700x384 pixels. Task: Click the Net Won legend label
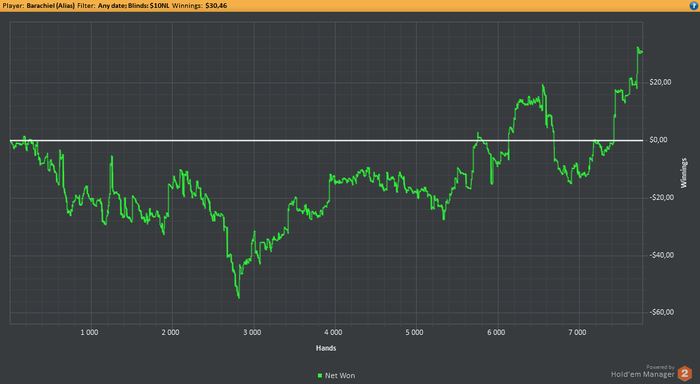[340, 376]
